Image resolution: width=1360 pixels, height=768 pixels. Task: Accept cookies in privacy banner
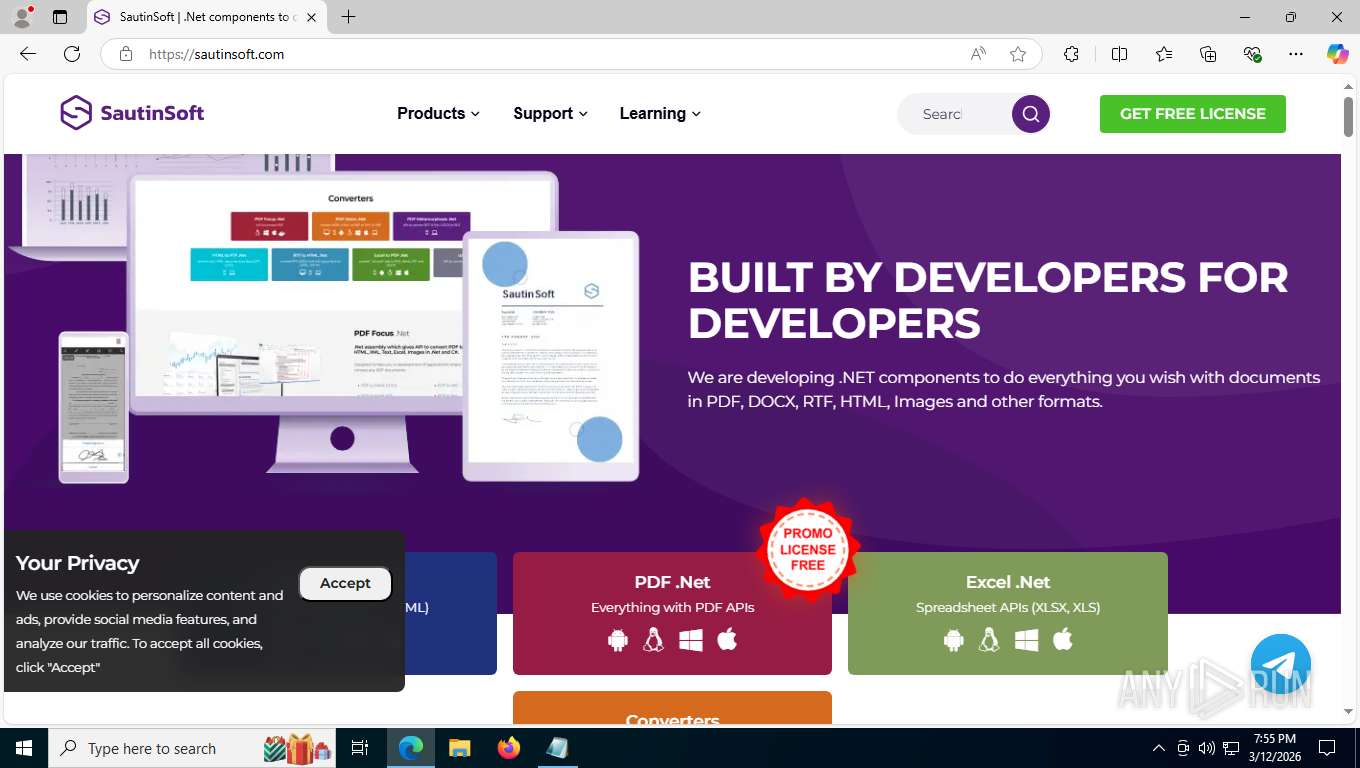(x=345, y=583)
